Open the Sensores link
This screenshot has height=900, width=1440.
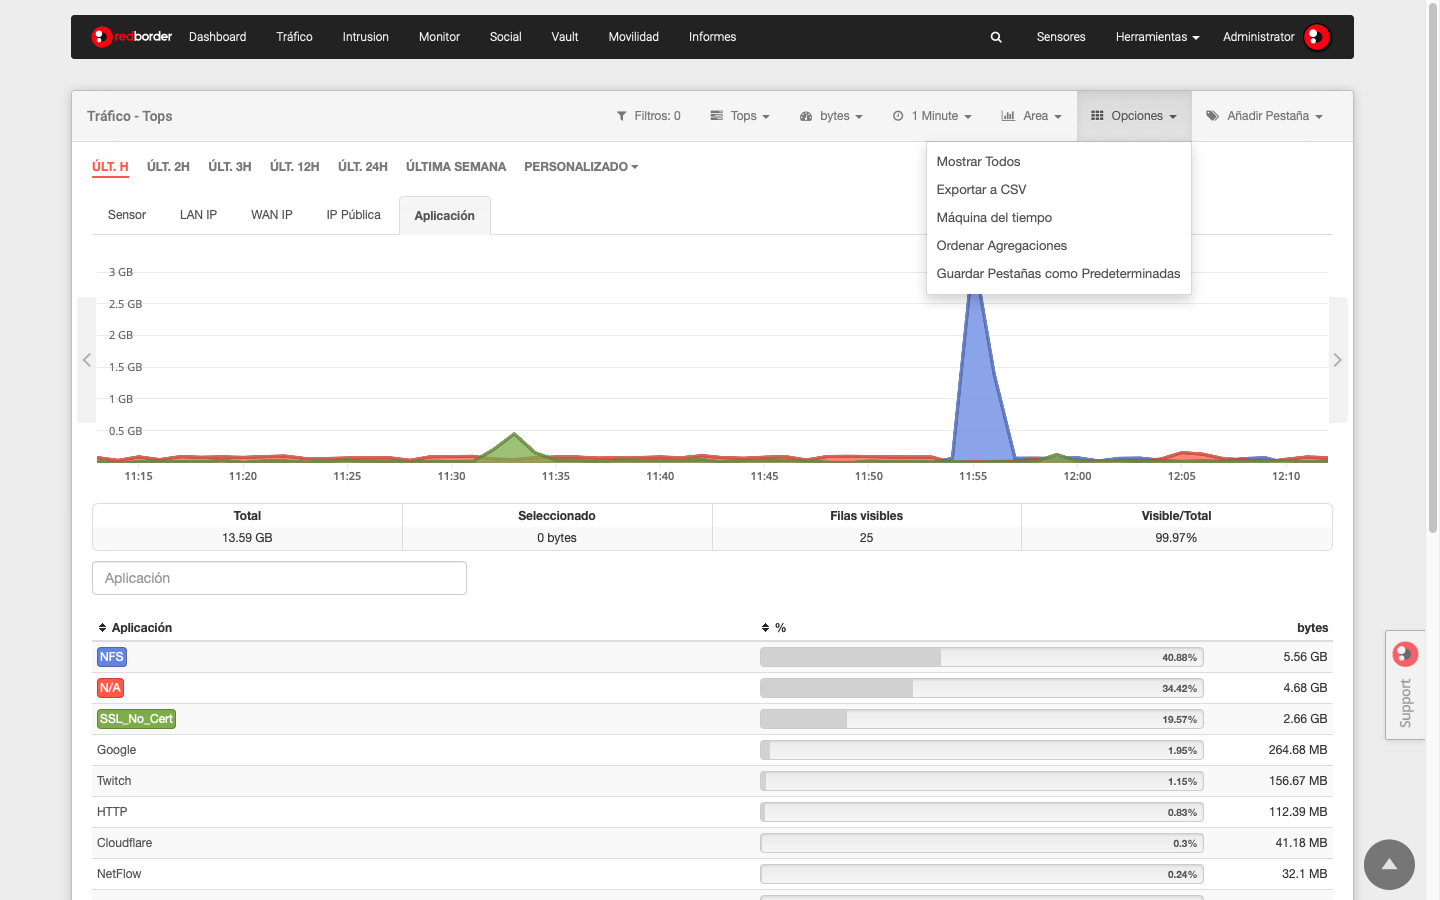1061,37
